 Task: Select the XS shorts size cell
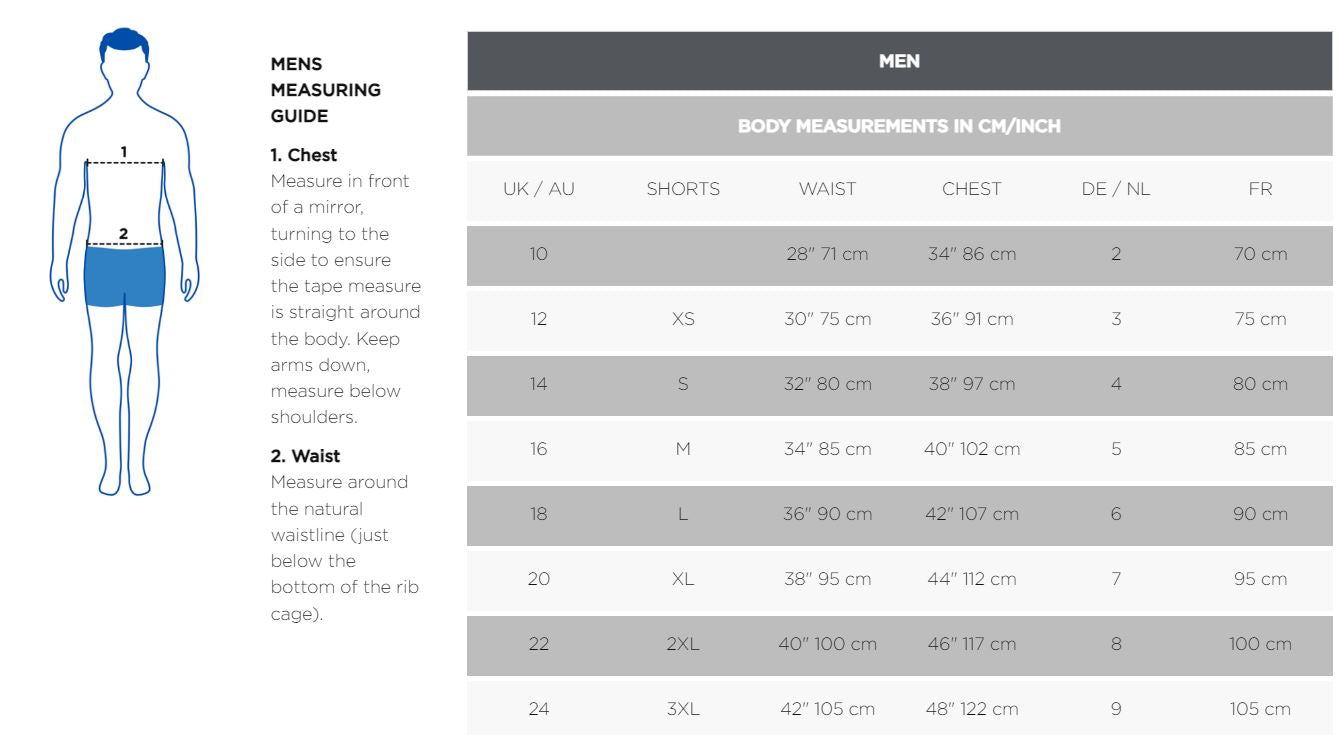tap(683, 319)
